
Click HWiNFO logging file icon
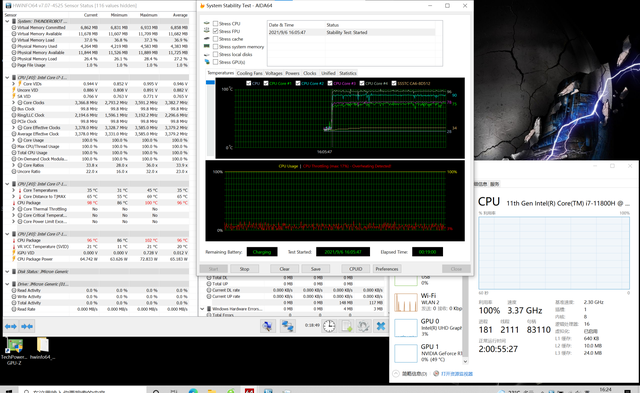tap(347, 326)
